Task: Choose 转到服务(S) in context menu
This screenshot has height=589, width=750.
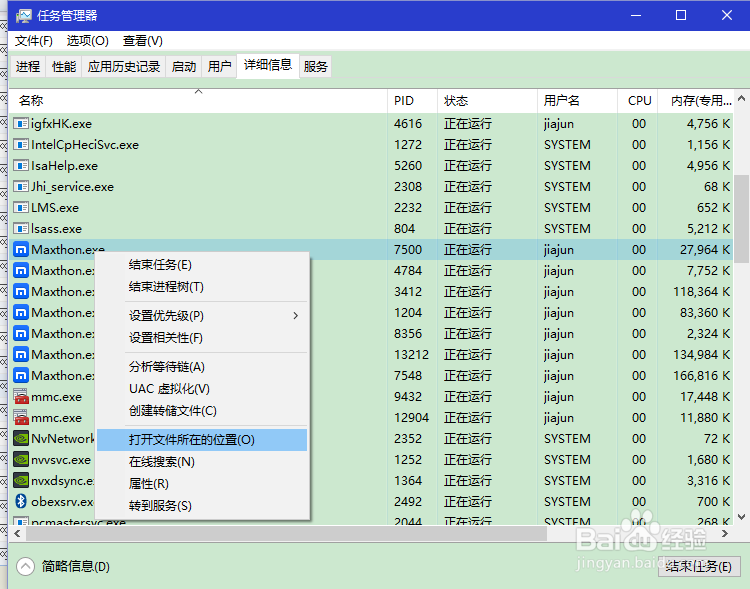Action: [202, 506]
